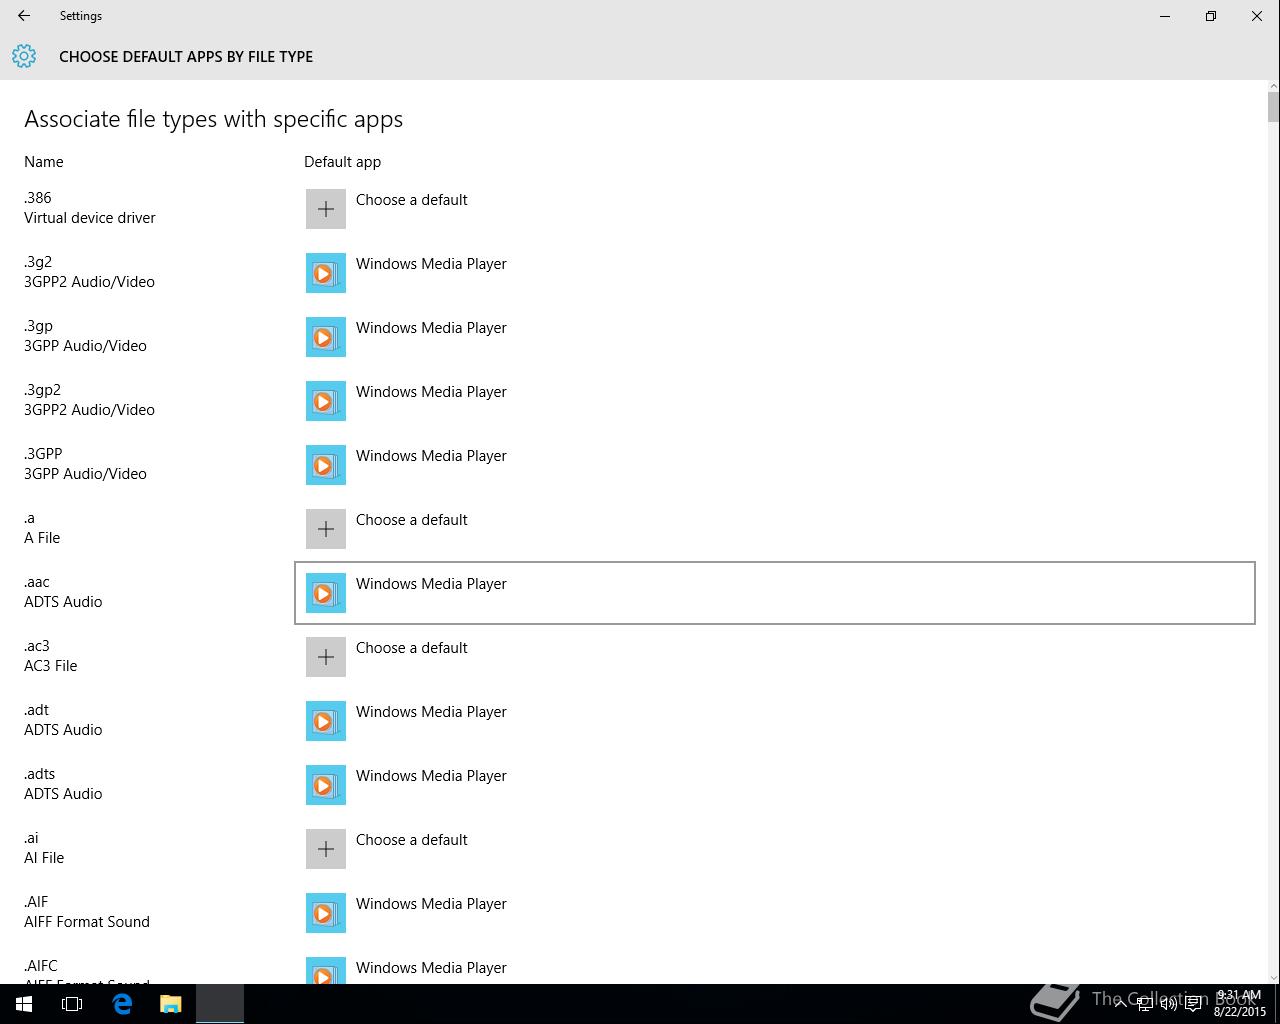Click 'Associate file types with specific apps' heading
Viewport: 1280px width, 1024px height.
point(214,119)
